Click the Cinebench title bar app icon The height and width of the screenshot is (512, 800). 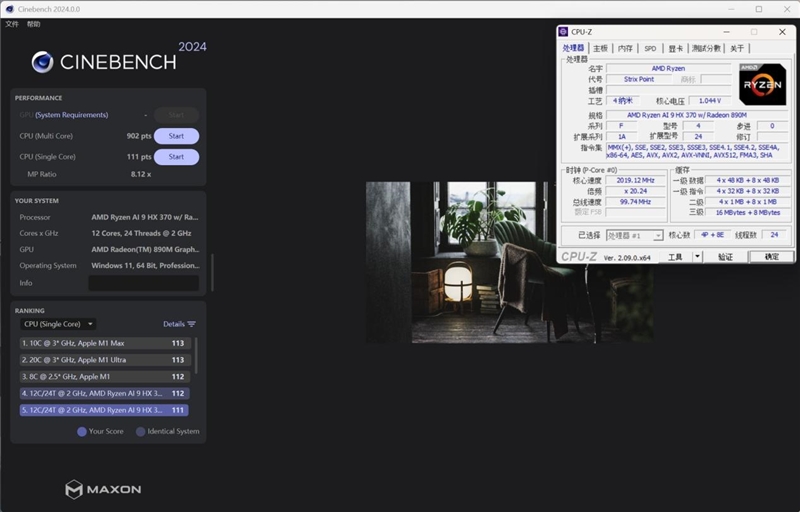9,9
